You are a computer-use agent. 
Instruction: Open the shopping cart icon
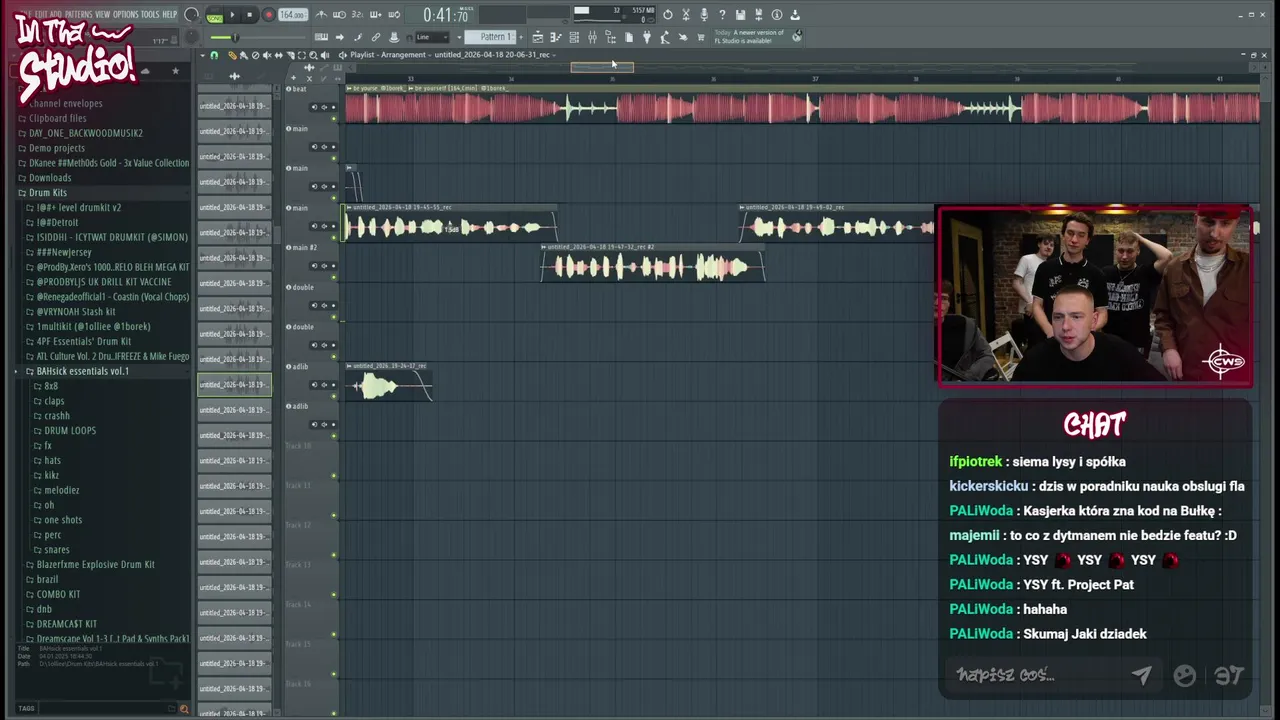(x=701, y=37)
